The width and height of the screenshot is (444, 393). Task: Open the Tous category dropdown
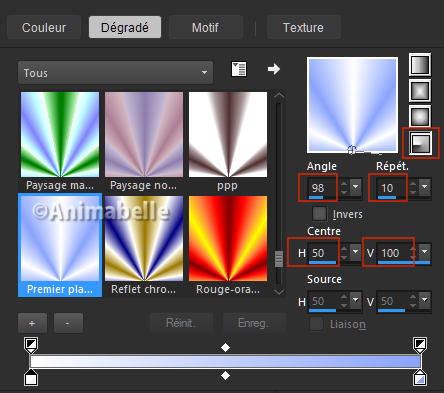115,72
